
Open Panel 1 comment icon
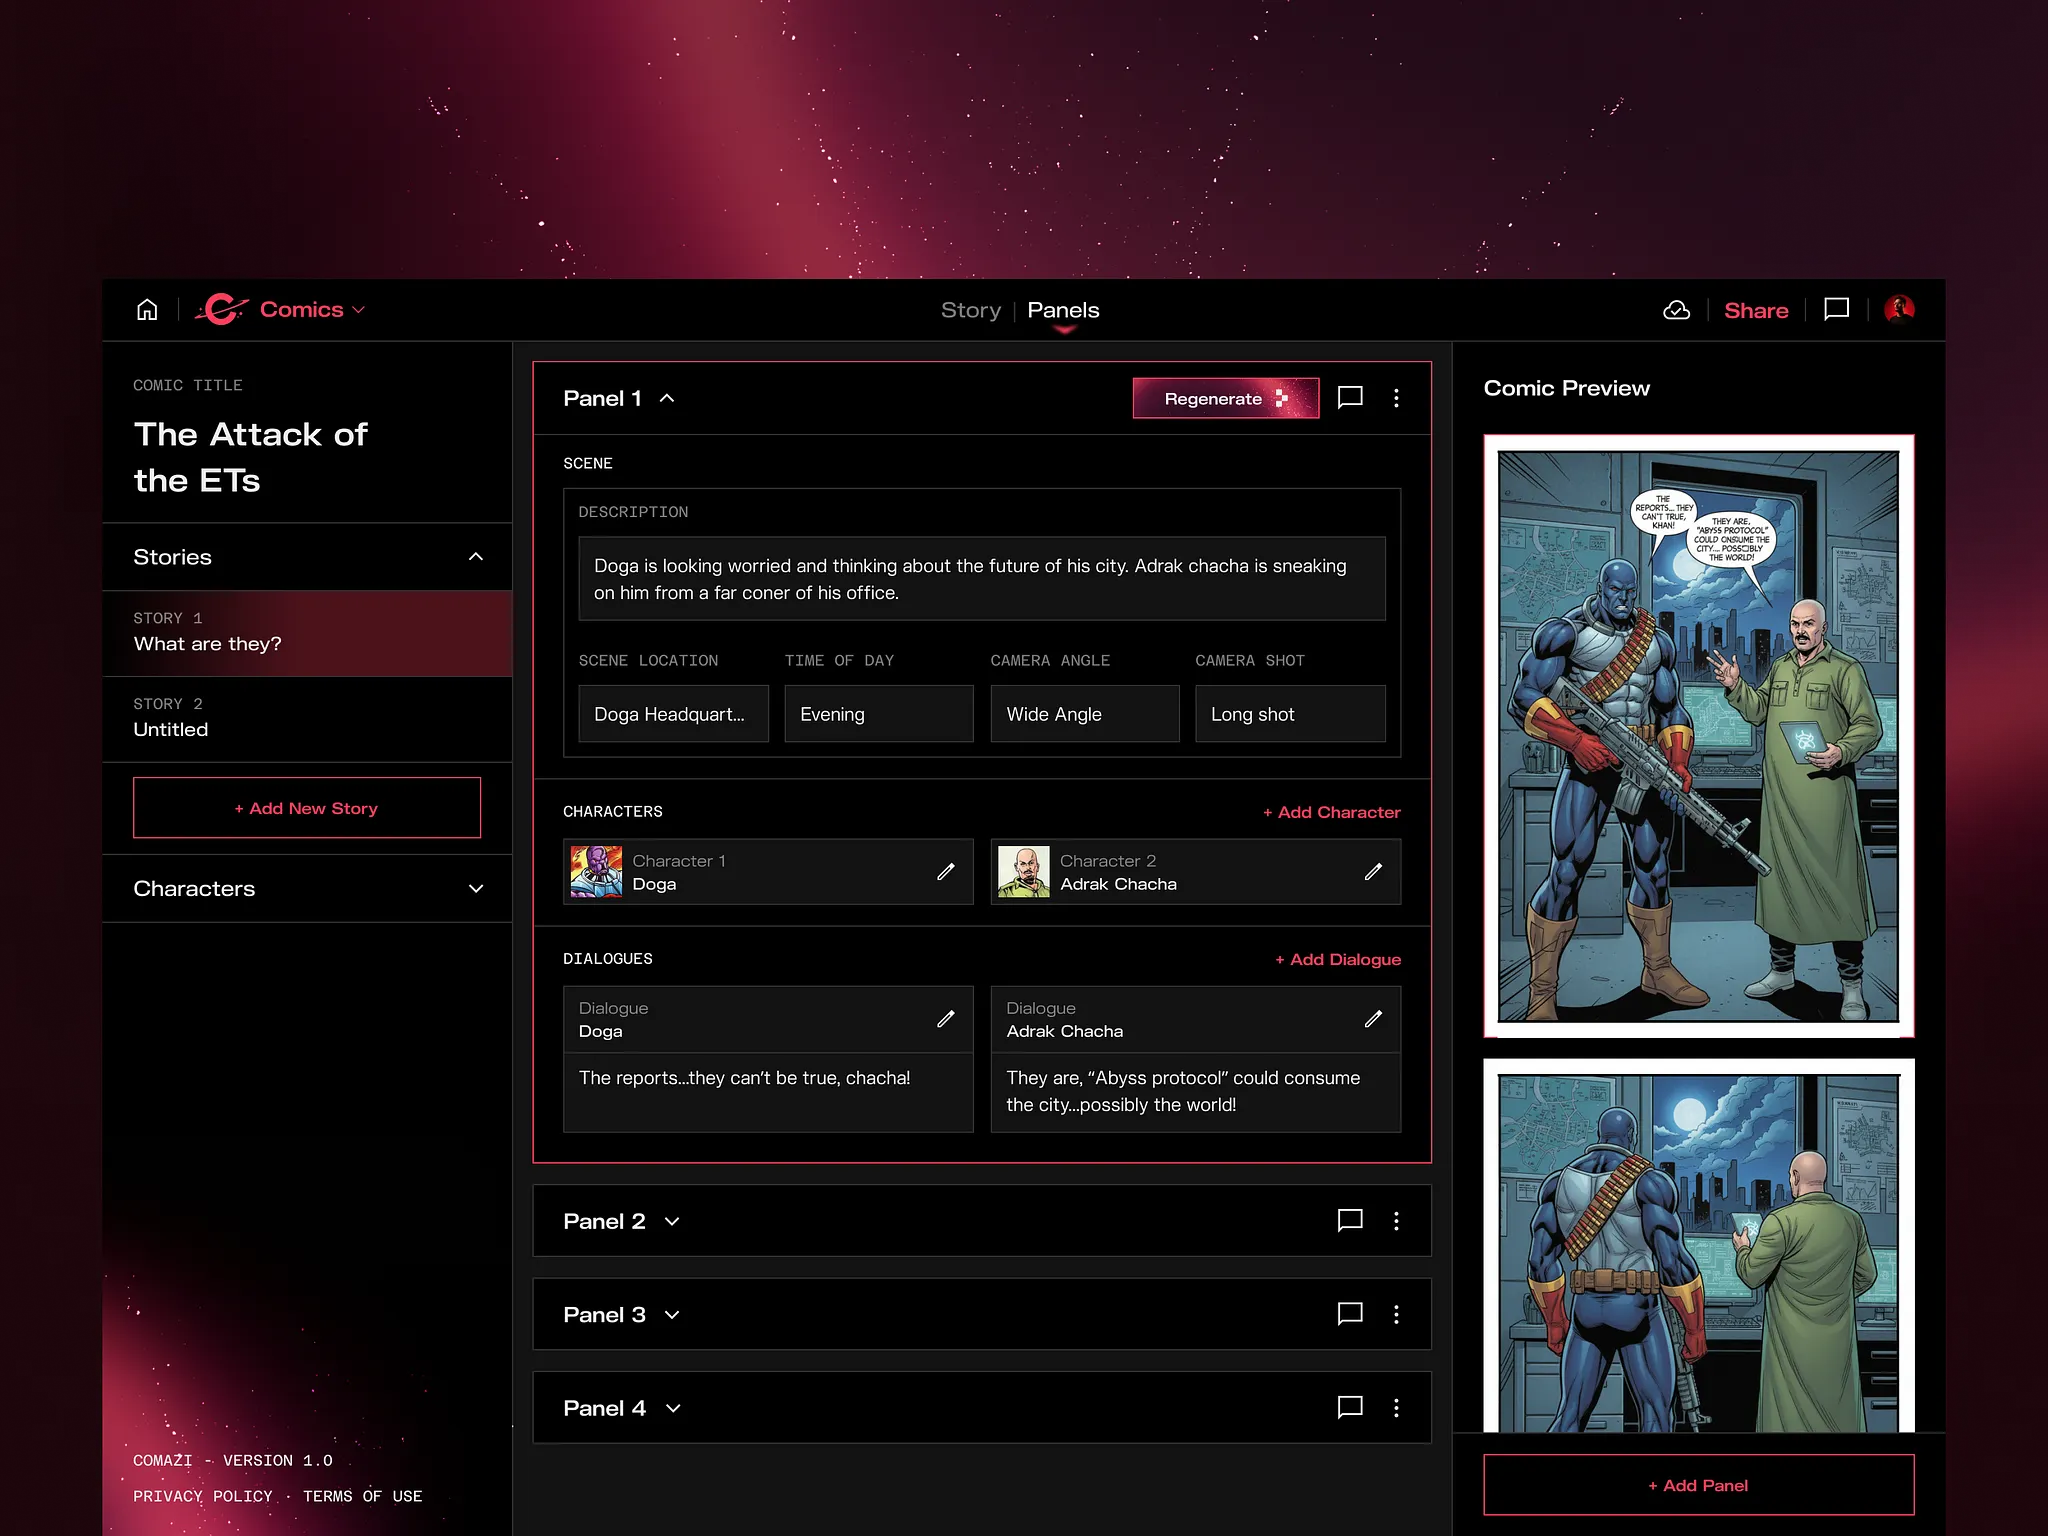point(1350,398)
